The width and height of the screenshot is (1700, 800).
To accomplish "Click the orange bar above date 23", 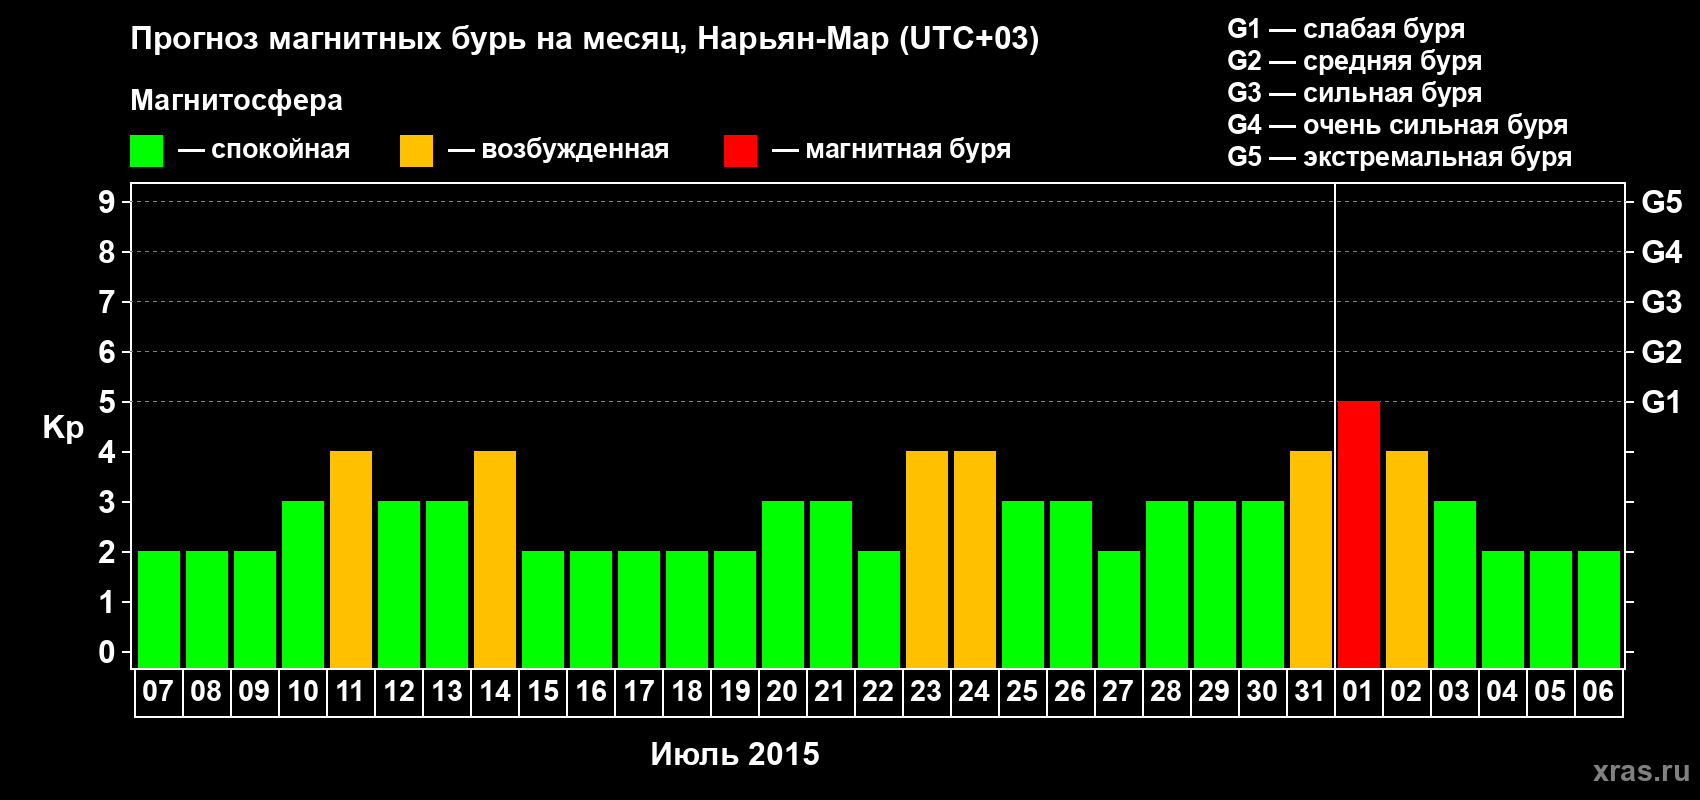I will (927, 560).
